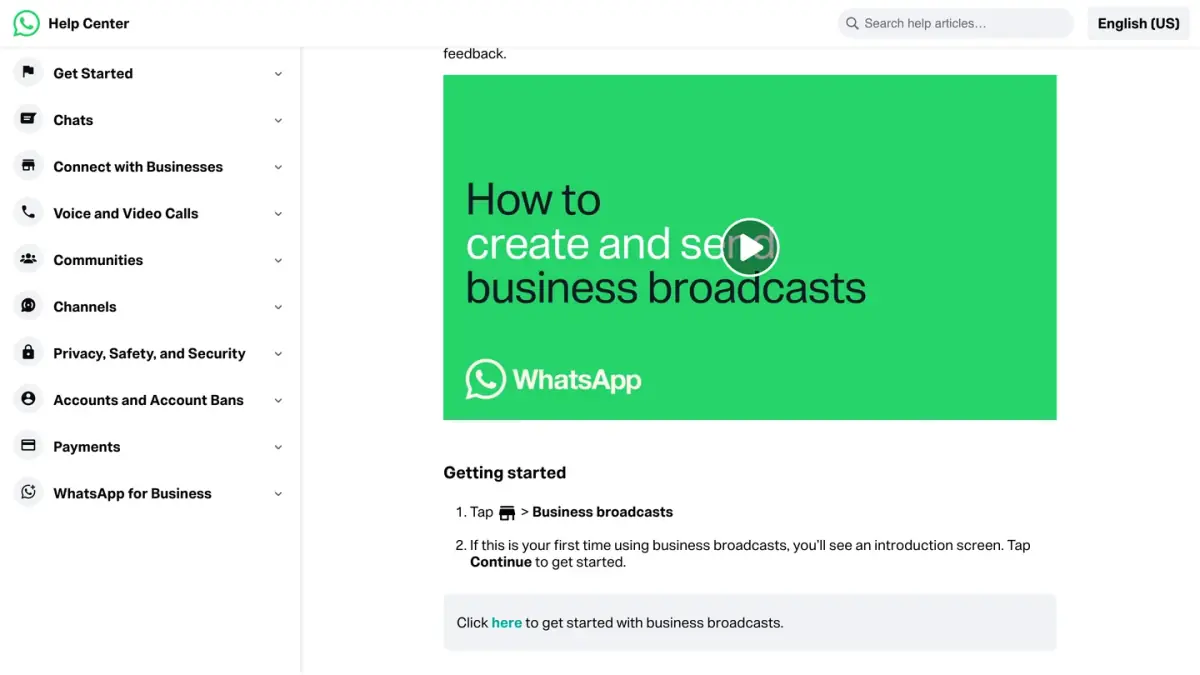Viewport: 1200px width, 675px height.
Task: Expand the Privacy, Safety, and Security chevron
Action: point(278,354)
